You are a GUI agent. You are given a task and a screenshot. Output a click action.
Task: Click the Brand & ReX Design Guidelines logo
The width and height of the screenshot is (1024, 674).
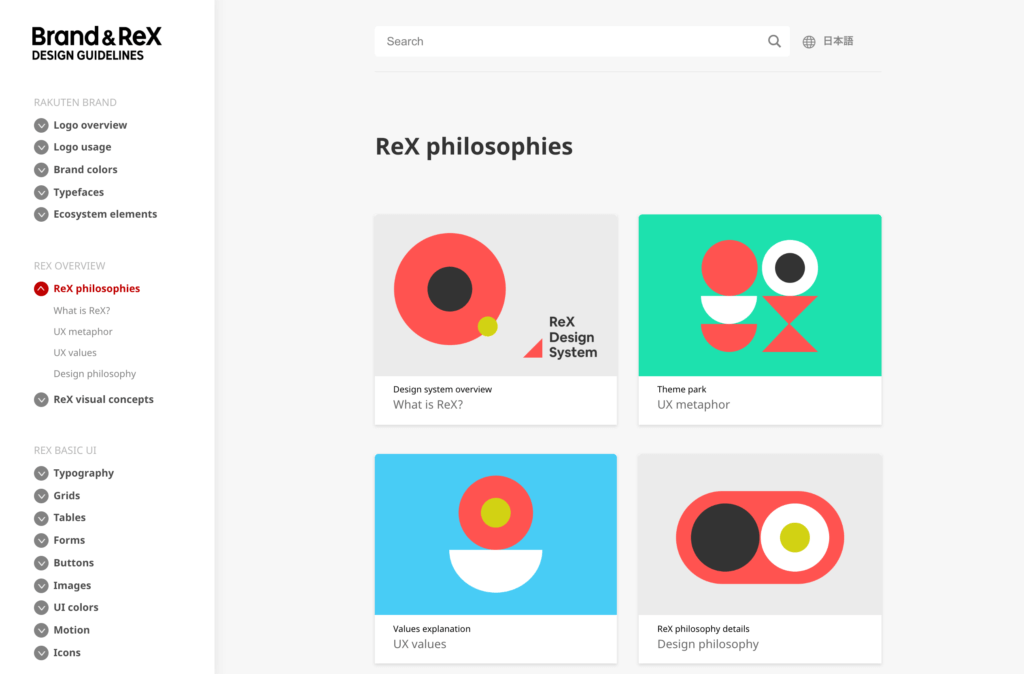pos(96,43)
